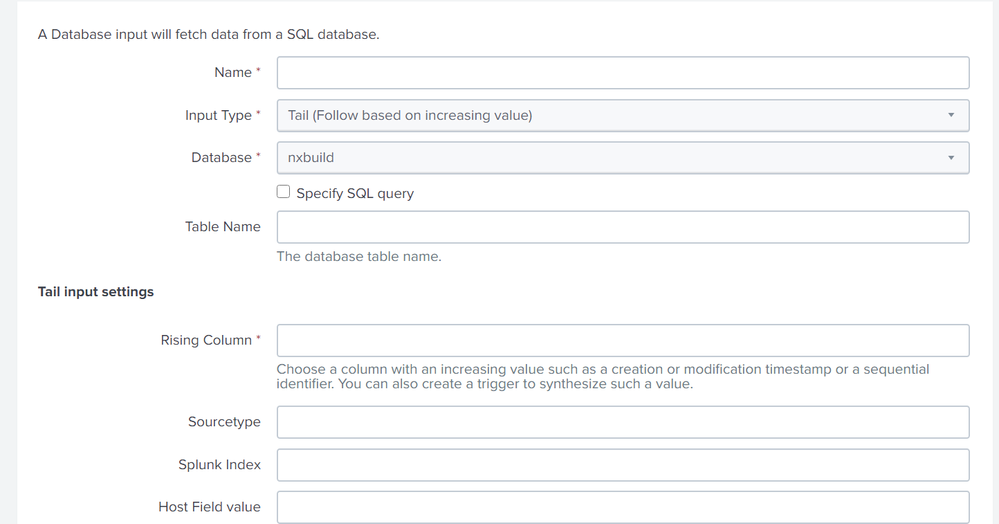Click the 'Name' field label

coord(233,73)
